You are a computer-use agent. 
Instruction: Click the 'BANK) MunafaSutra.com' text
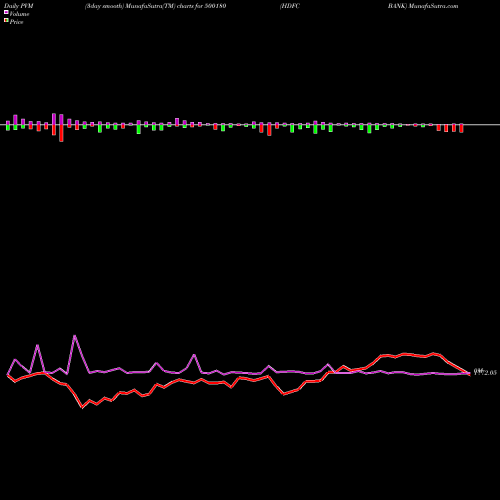pos(423,6)
